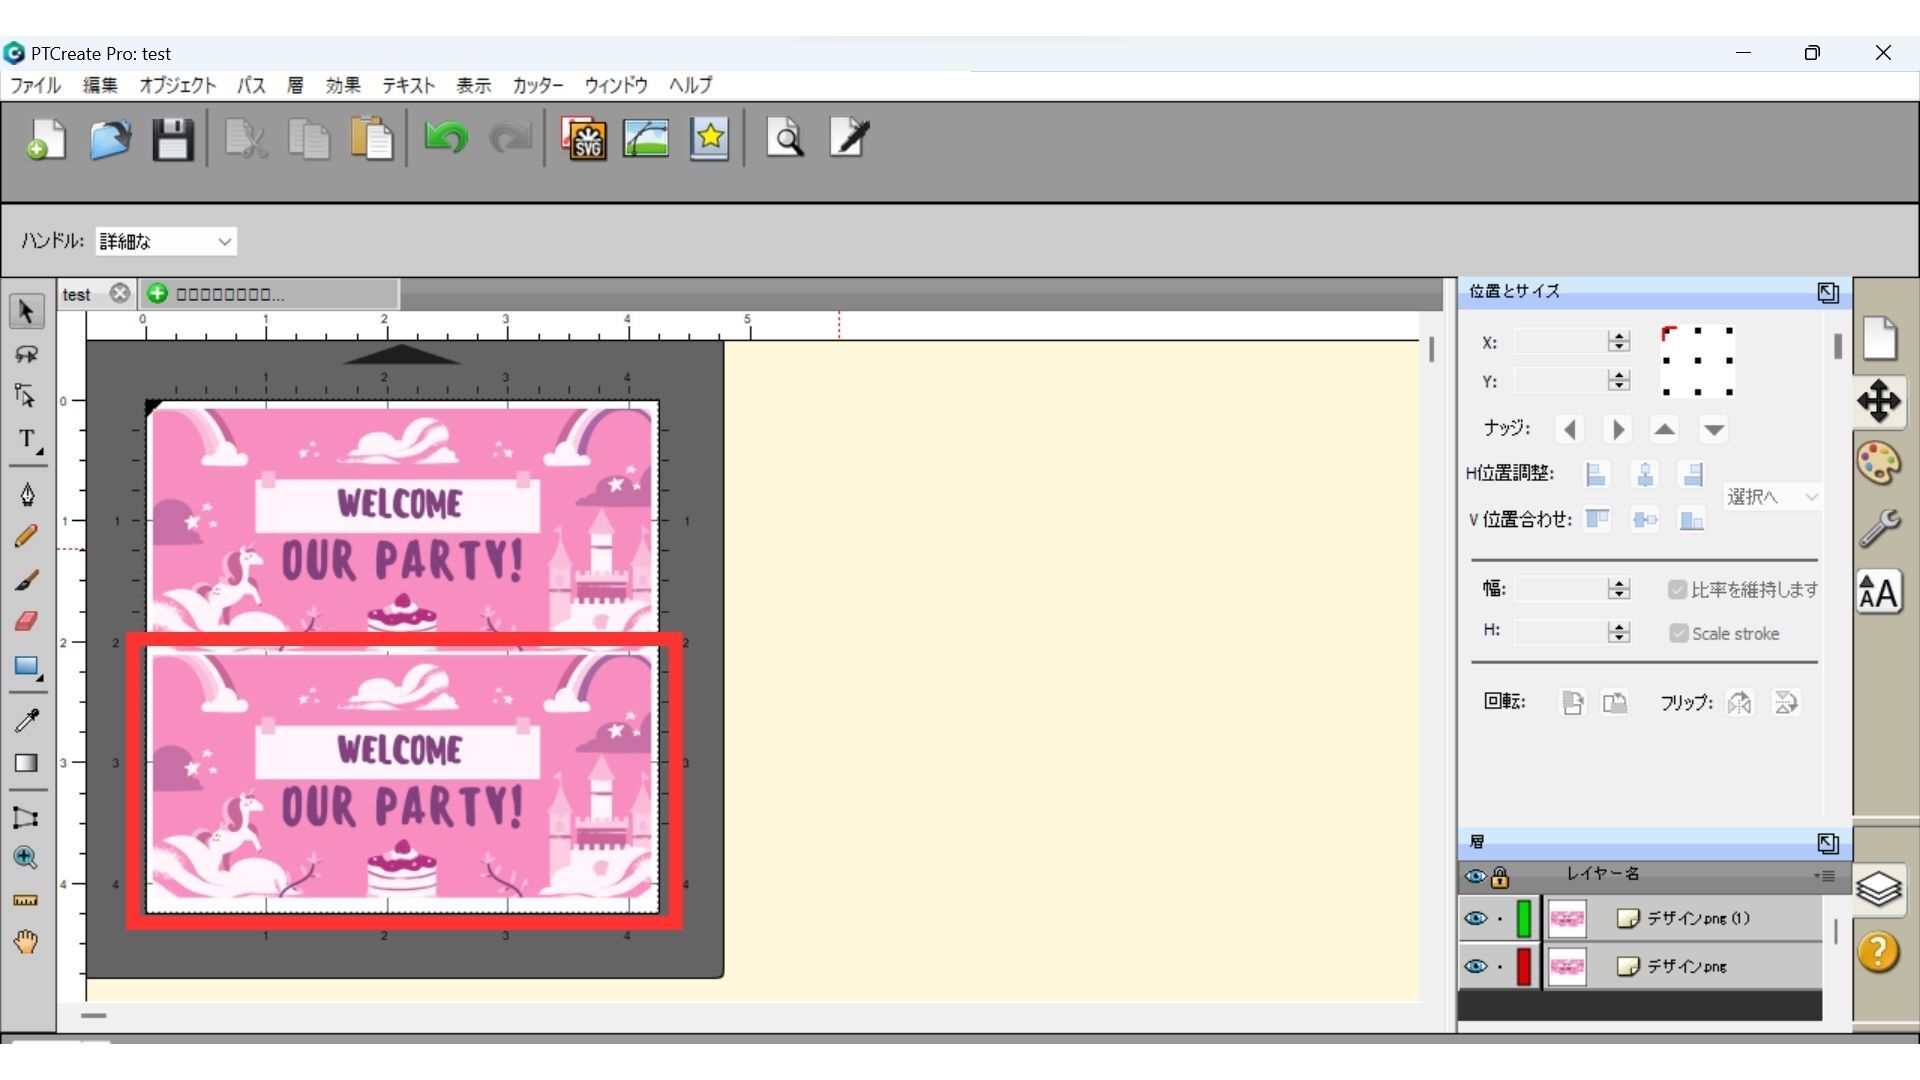Viewport: 1920px width, 1080px height.
Task: Open the color palette panel icon
Action: pos(1879,464)
